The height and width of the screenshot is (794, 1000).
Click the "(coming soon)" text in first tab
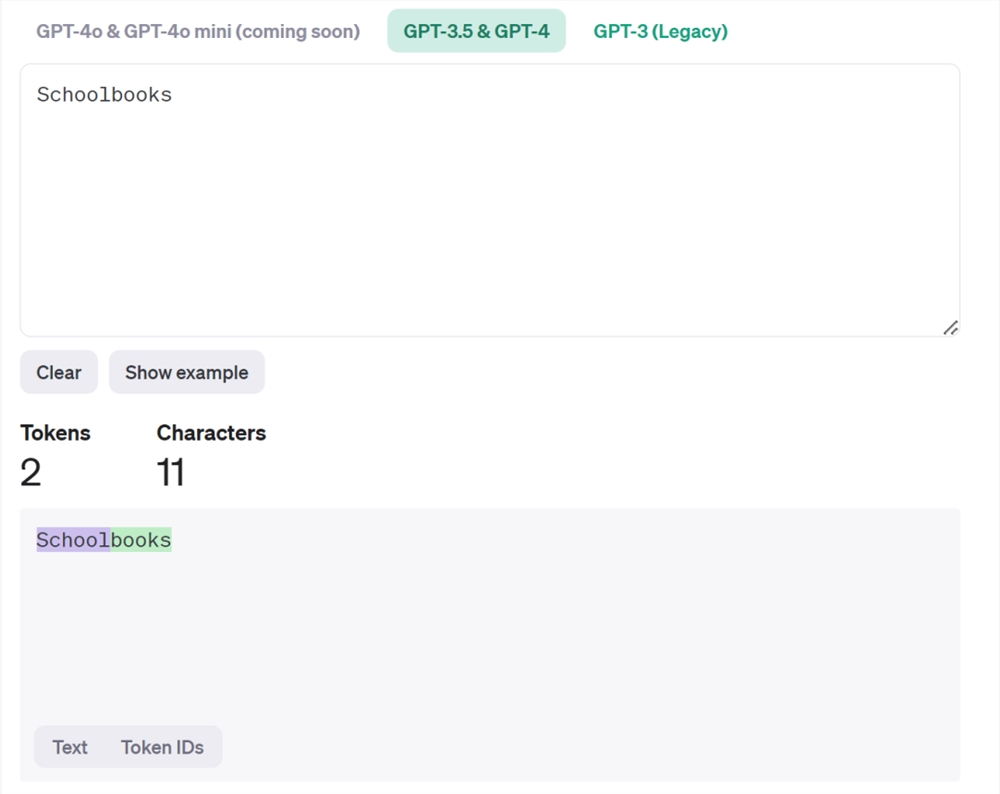pyautogui.click(x=298, y=31)
